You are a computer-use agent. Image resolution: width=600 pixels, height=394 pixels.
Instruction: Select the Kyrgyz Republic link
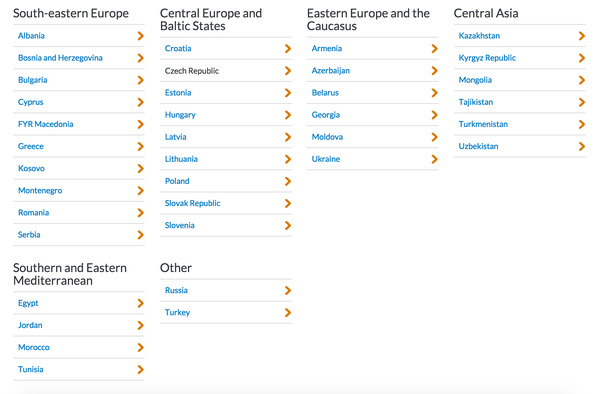click(x=487, y=58)
